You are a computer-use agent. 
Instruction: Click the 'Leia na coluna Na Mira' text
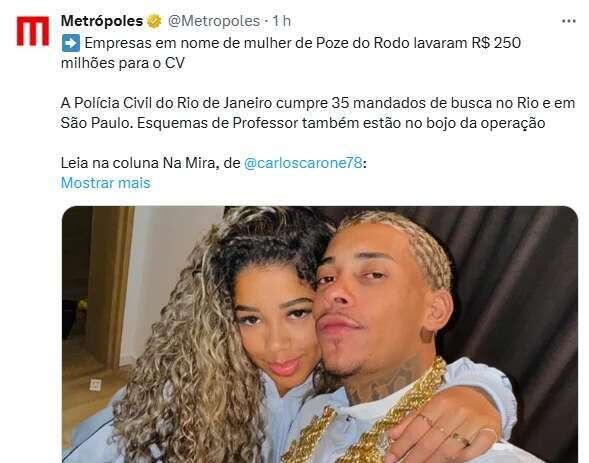(x=150, y=163)
